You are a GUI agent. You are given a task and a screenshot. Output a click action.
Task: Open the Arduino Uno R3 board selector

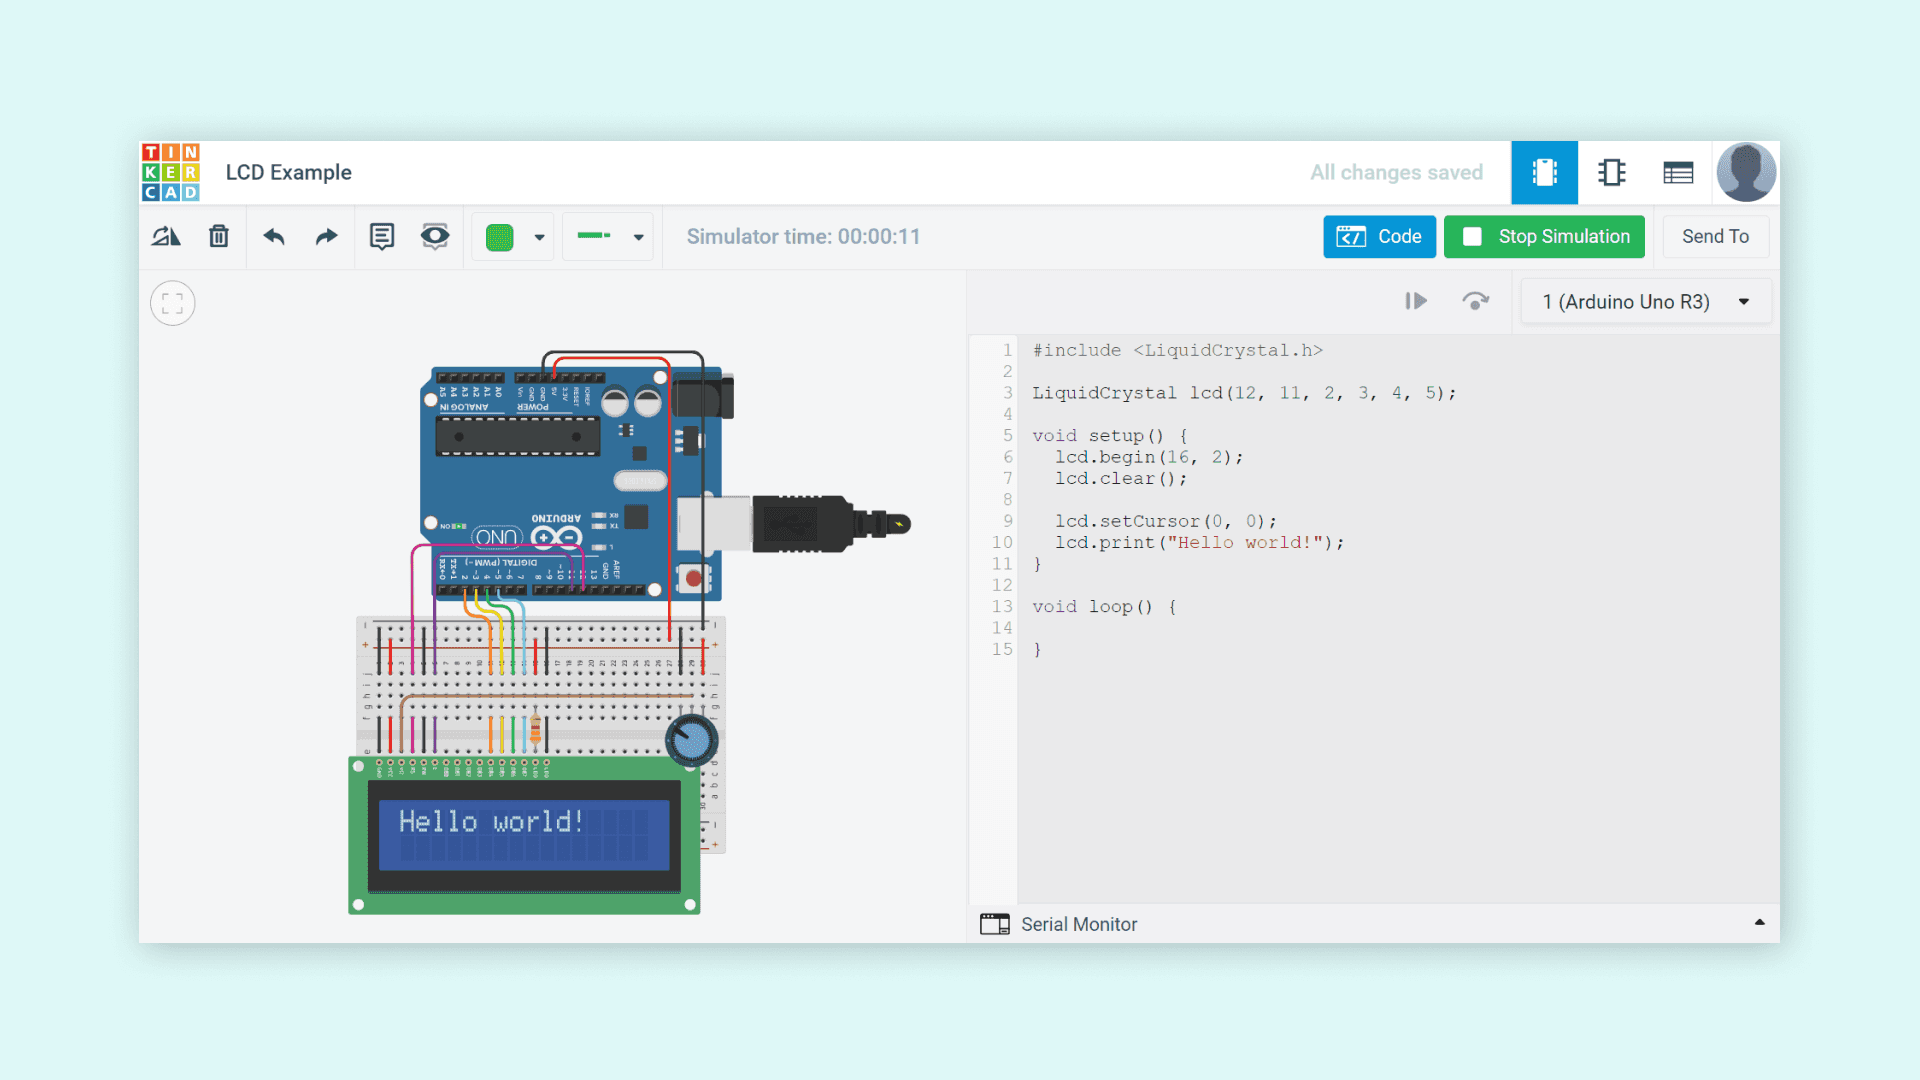[1645, 302]
